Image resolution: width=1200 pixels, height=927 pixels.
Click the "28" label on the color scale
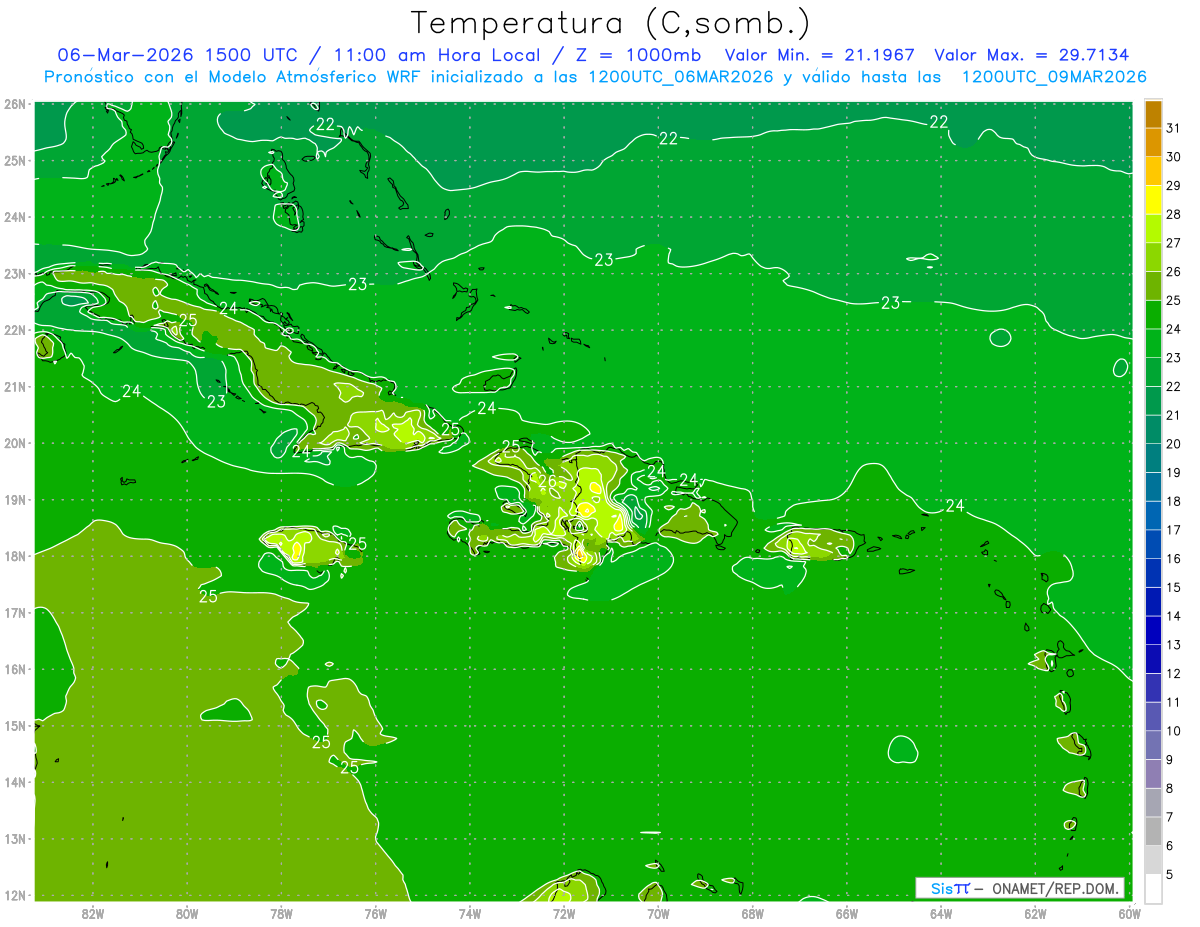click(1173, 214)
